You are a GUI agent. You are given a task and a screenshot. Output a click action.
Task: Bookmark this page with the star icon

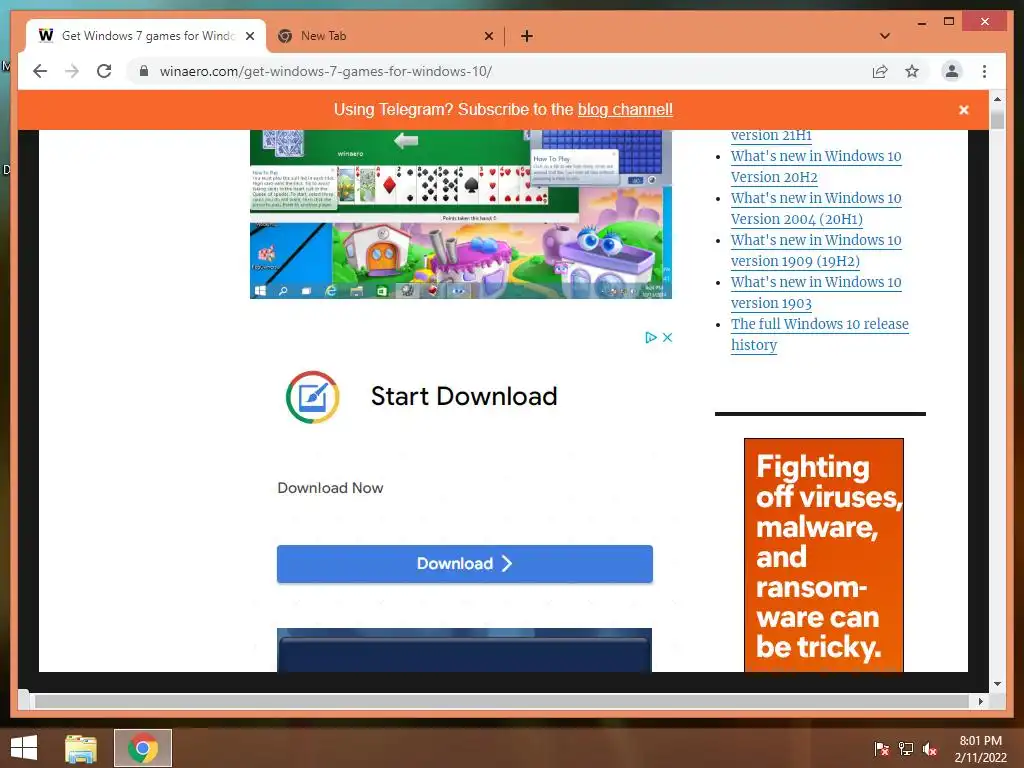(x=912, y=71)
